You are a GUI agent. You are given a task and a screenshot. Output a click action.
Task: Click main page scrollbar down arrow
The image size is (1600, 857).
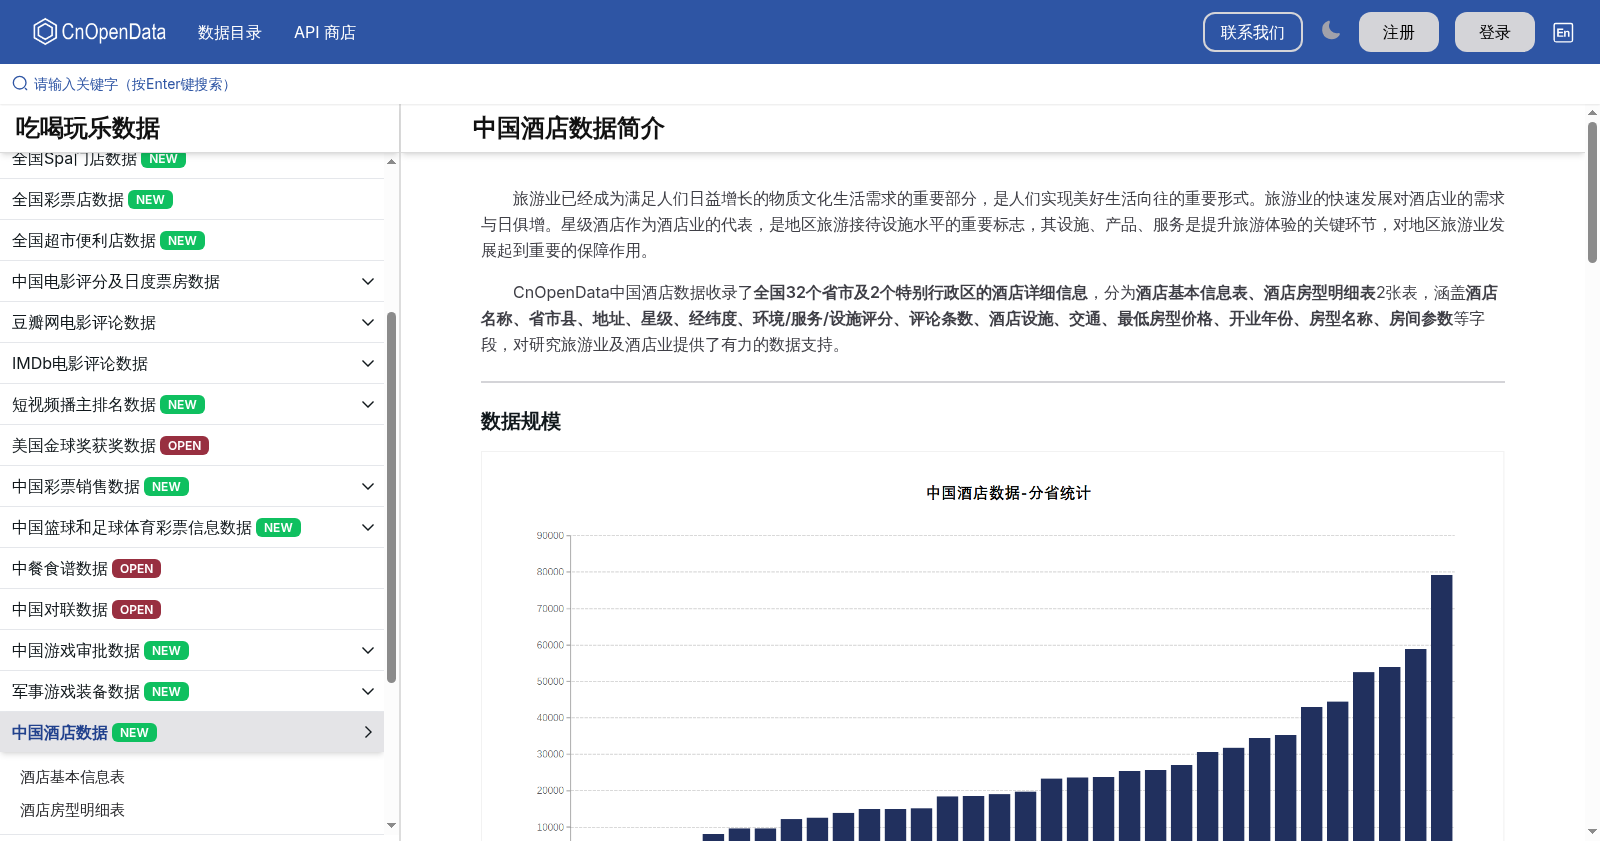[1592, 831]
